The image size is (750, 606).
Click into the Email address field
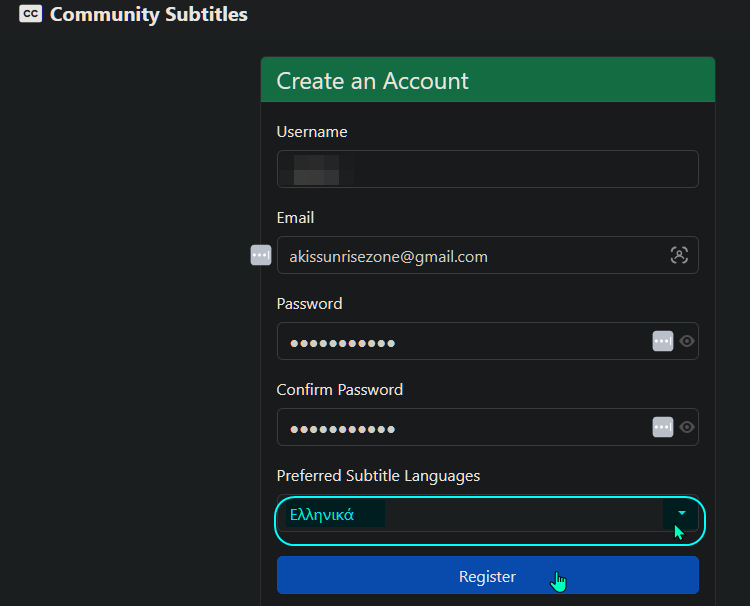[470, 255]
